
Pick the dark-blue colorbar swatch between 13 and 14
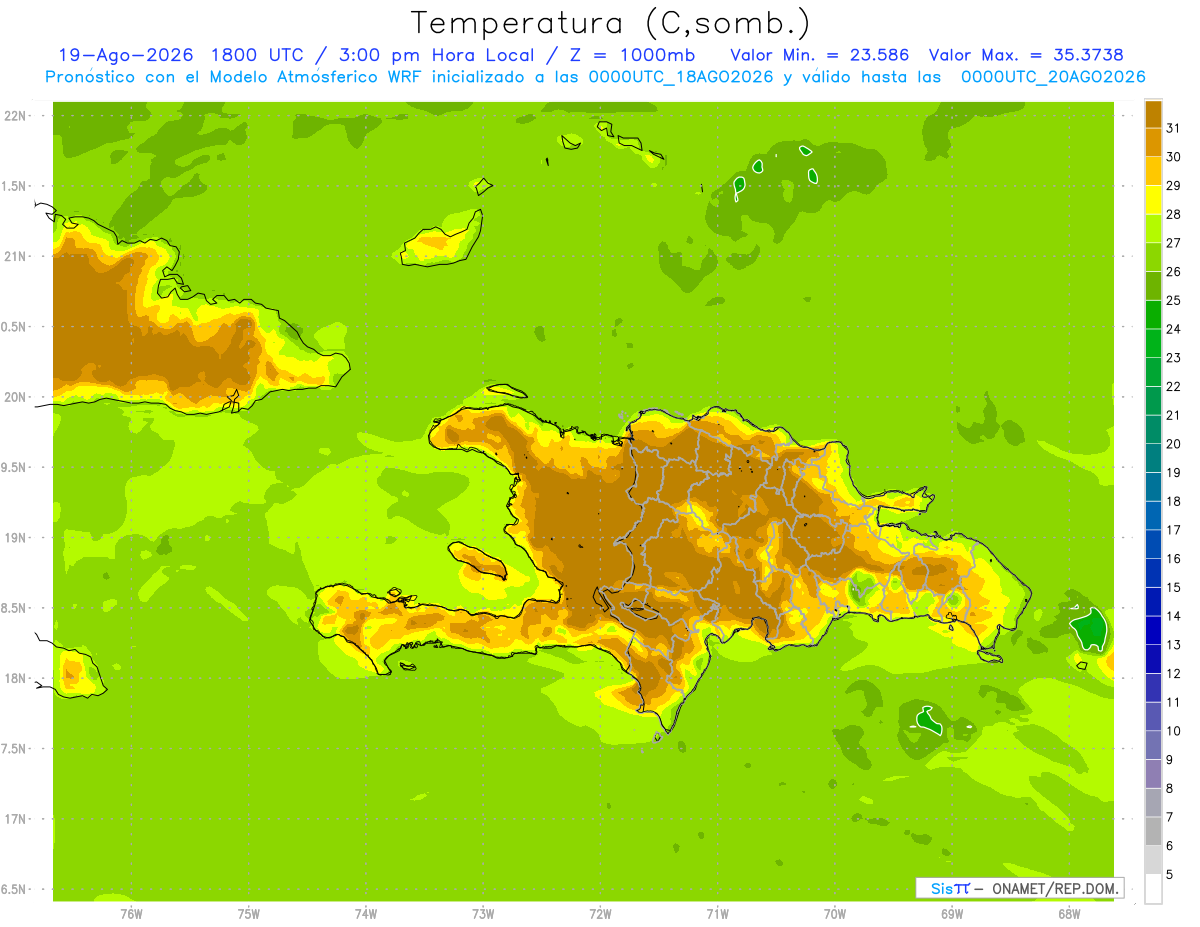1153,630
